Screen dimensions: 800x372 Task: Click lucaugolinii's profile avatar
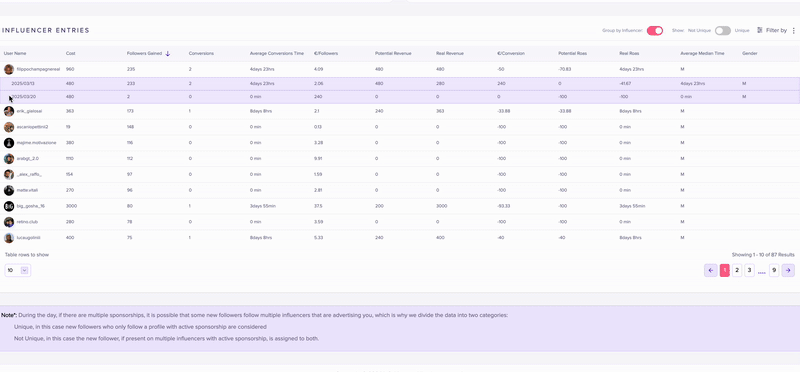coord(9,238)
